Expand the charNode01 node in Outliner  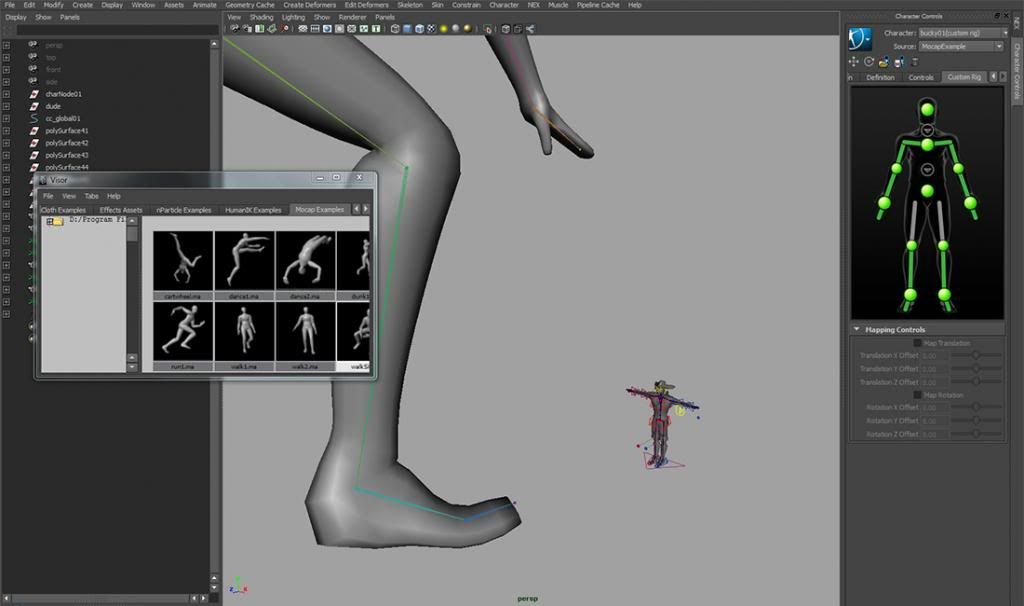pyautogui.click(x=6, y=94)
